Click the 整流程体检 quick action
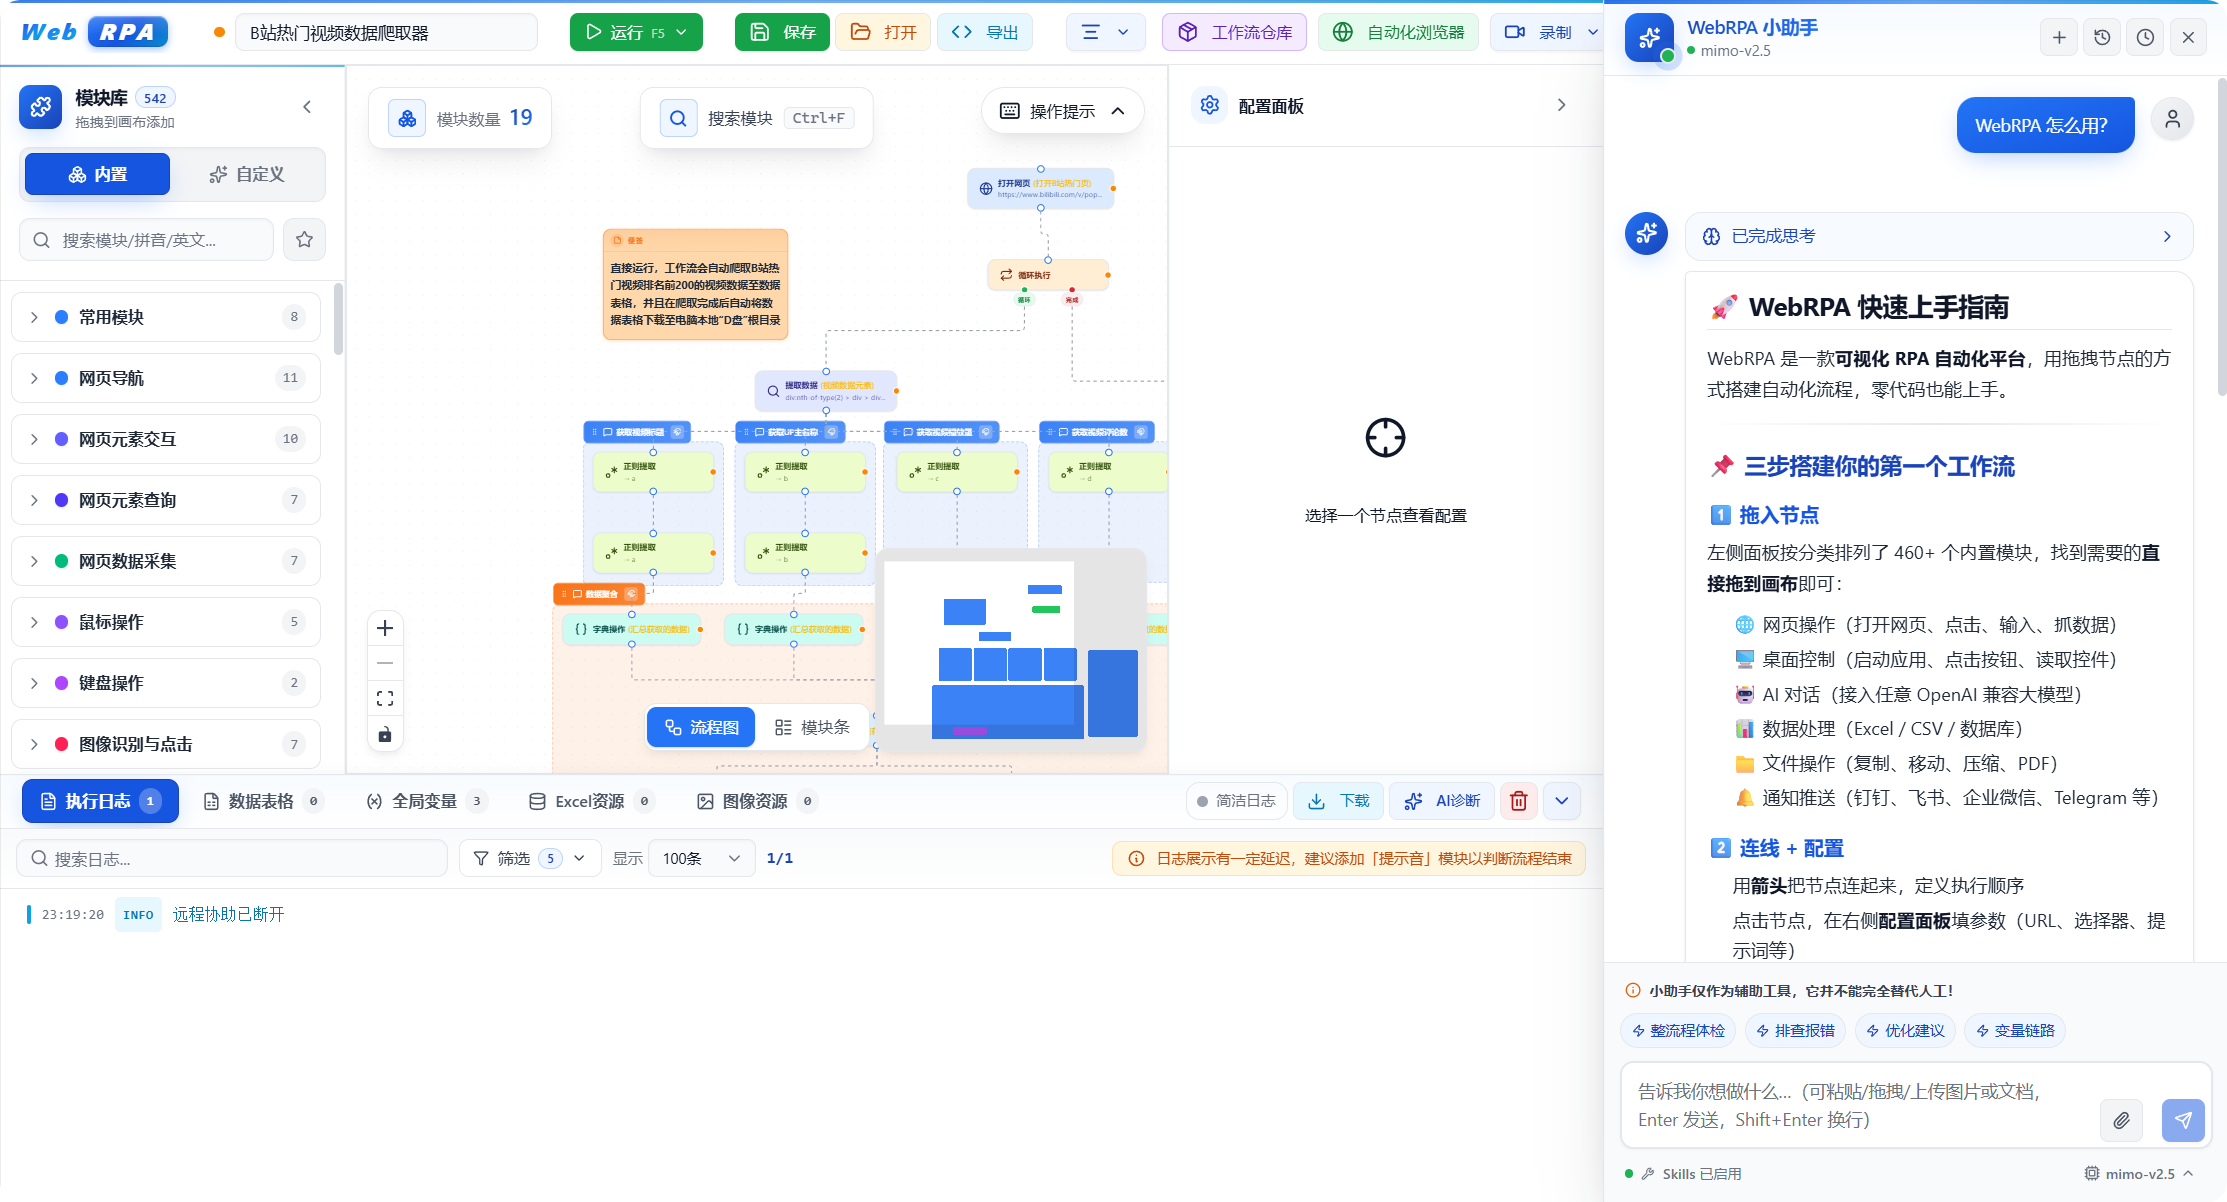Viewport: 2227px width, 1202px height. click(x=1678, y=1031)
